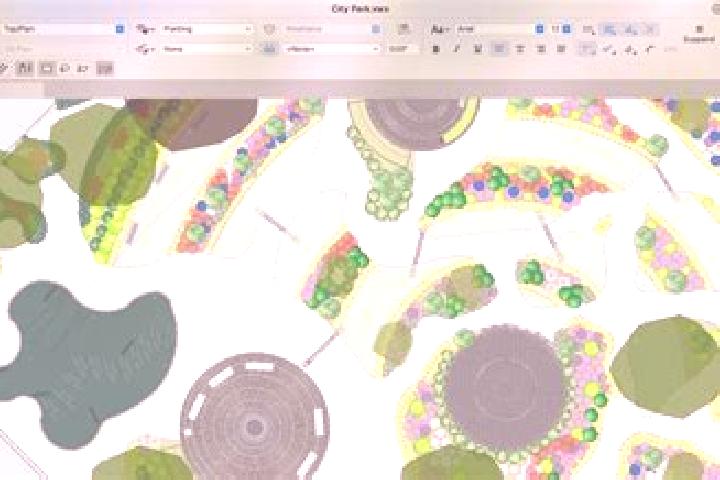Viewport: 720px width, 480px height.
Task: Toggle underline text formatting
Action: [x=478, y=49]
